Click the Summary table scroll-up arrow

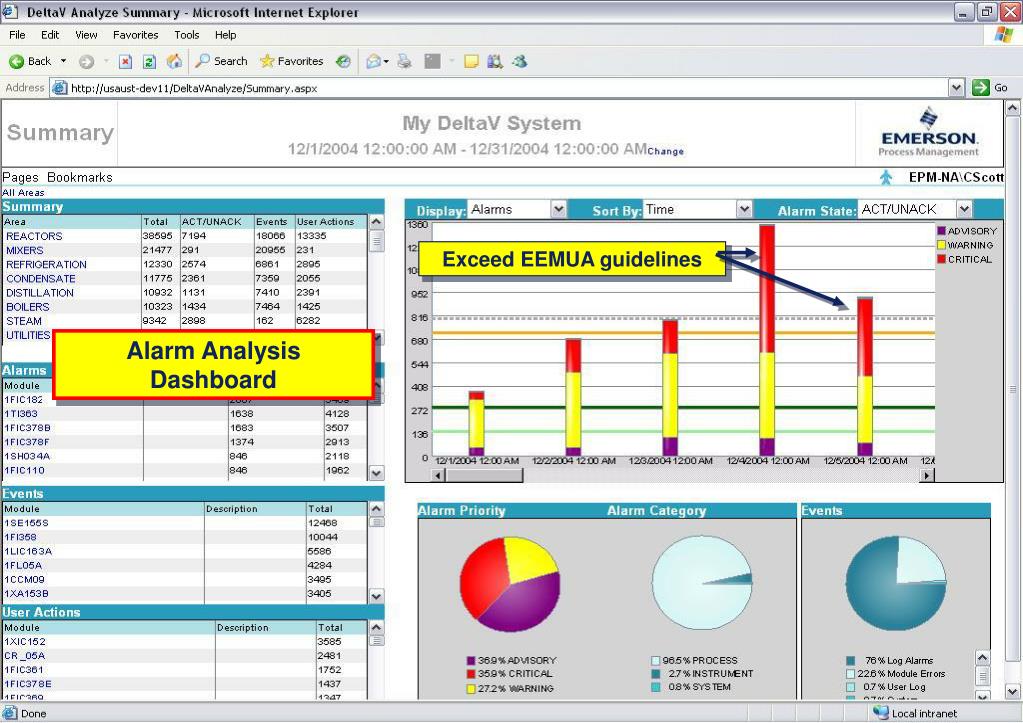(376, 222)
